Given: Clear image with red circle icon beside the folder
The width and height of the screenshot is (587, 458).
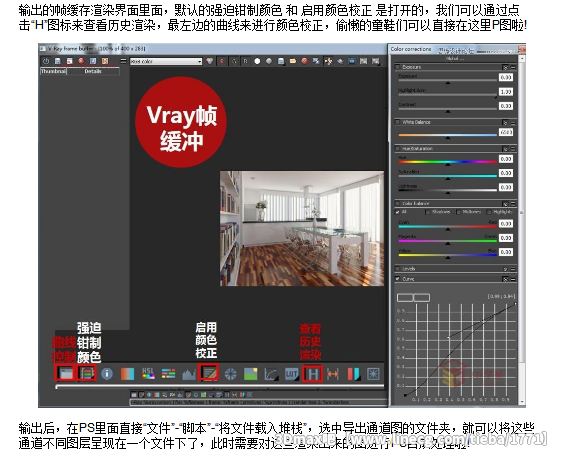Looking at the screenshot, I should [x=304, y=61].
